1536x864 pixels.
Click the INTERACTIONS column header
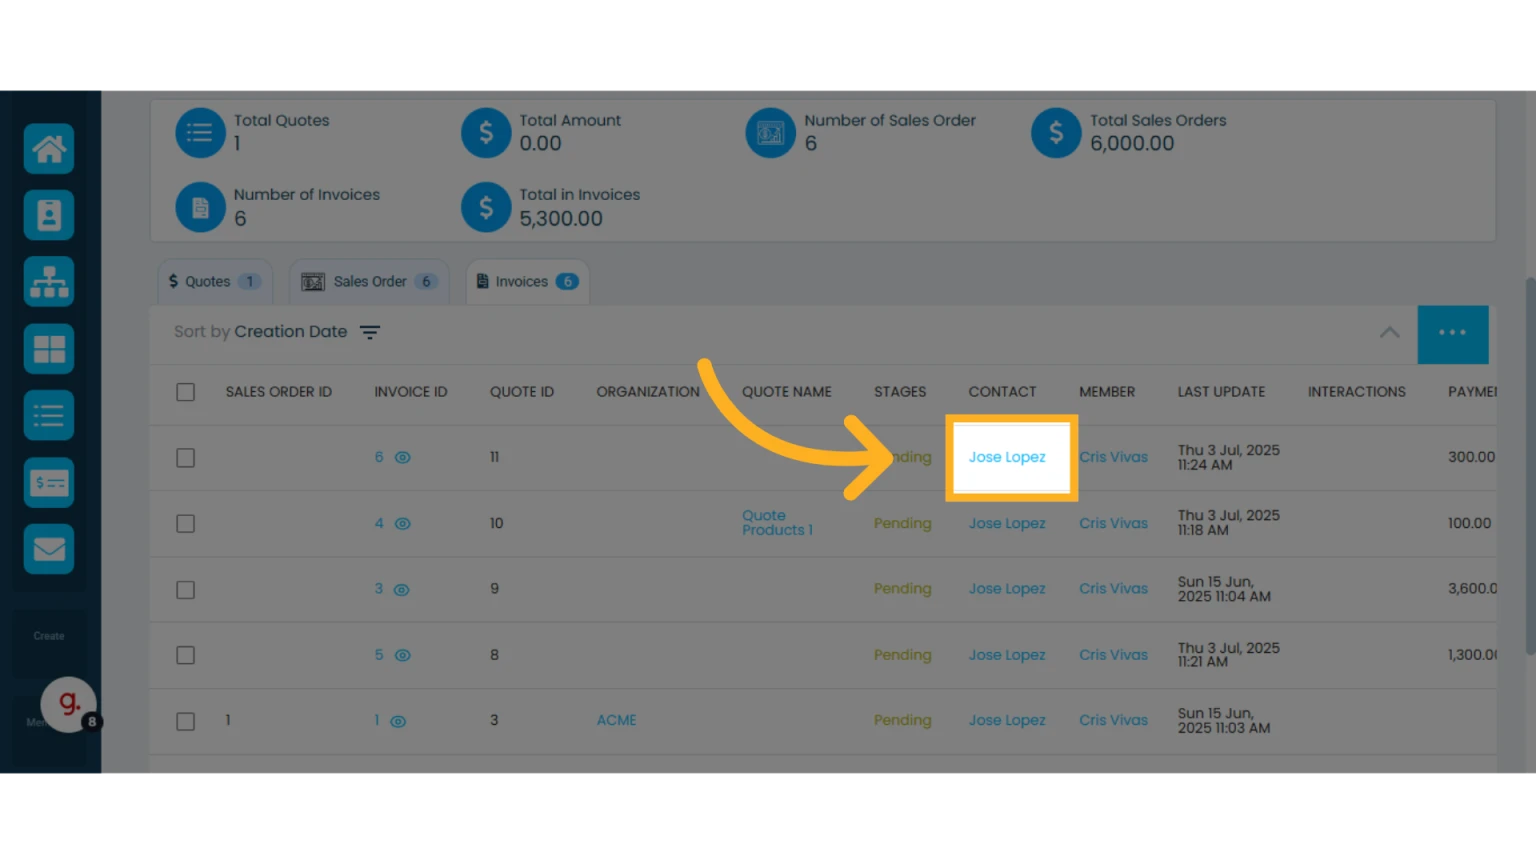(x=1357, y=392)
